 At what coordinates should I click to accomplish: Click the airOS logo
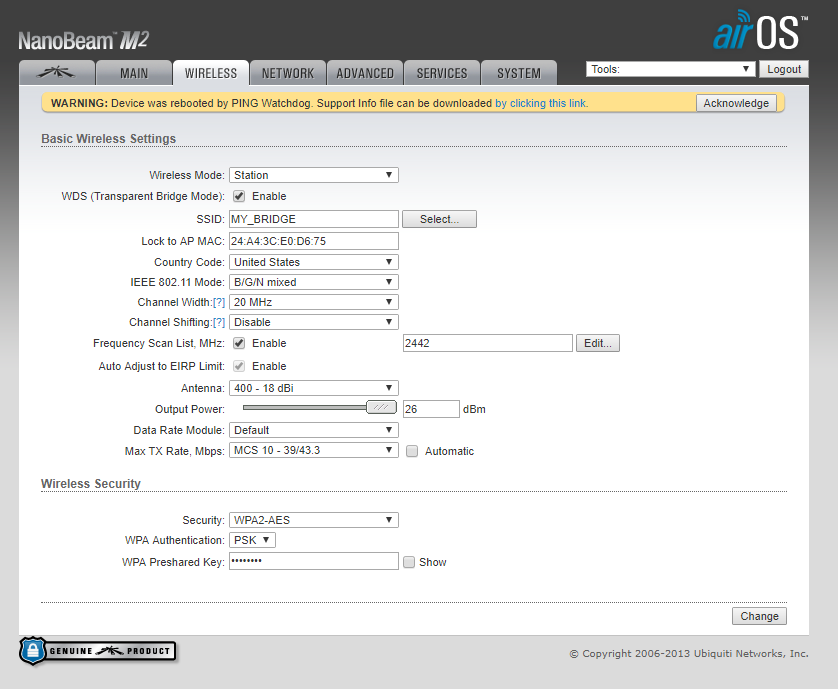tap(759, 30)
